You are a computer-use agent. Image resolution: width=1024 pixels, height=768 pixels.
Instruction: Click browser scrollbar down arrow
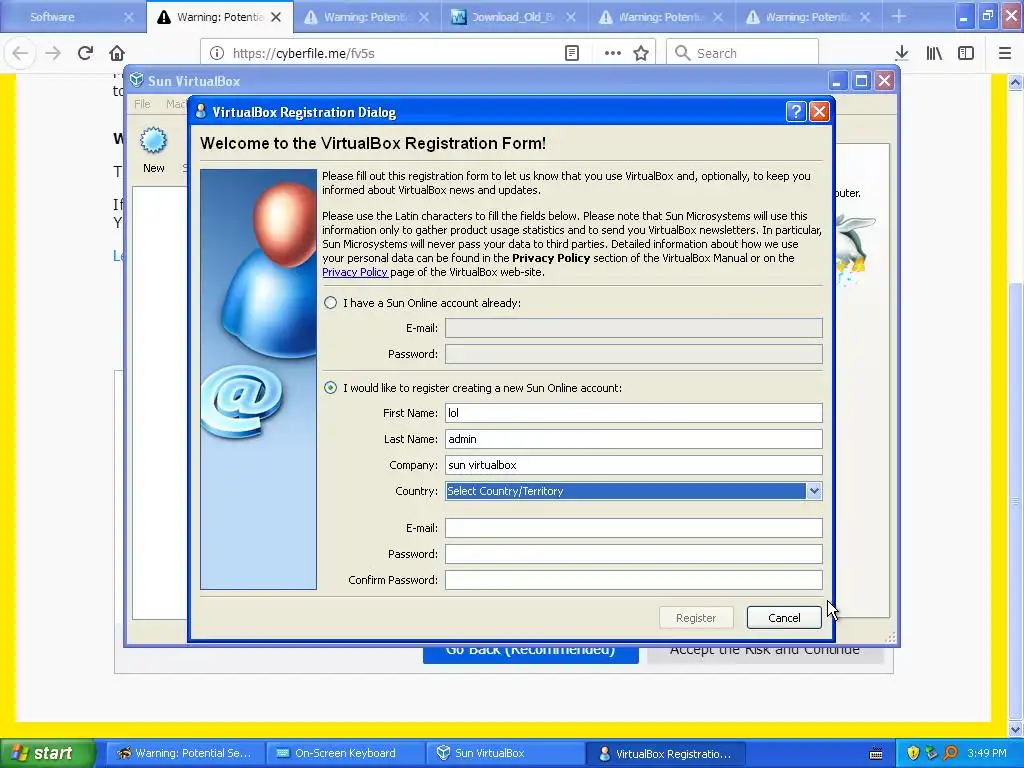pyautogui.click(x=1015, y=729)
